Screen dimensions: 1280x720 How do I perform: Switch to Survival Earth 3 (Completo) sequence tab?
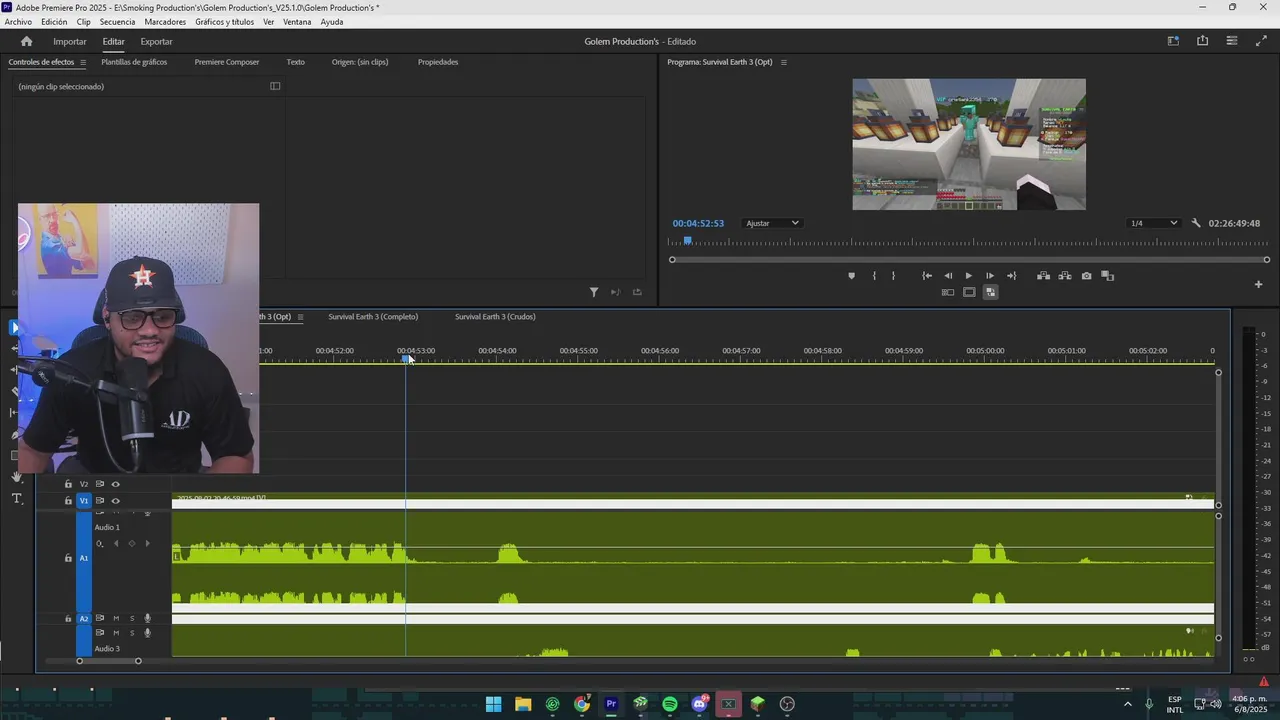[373, 317]
